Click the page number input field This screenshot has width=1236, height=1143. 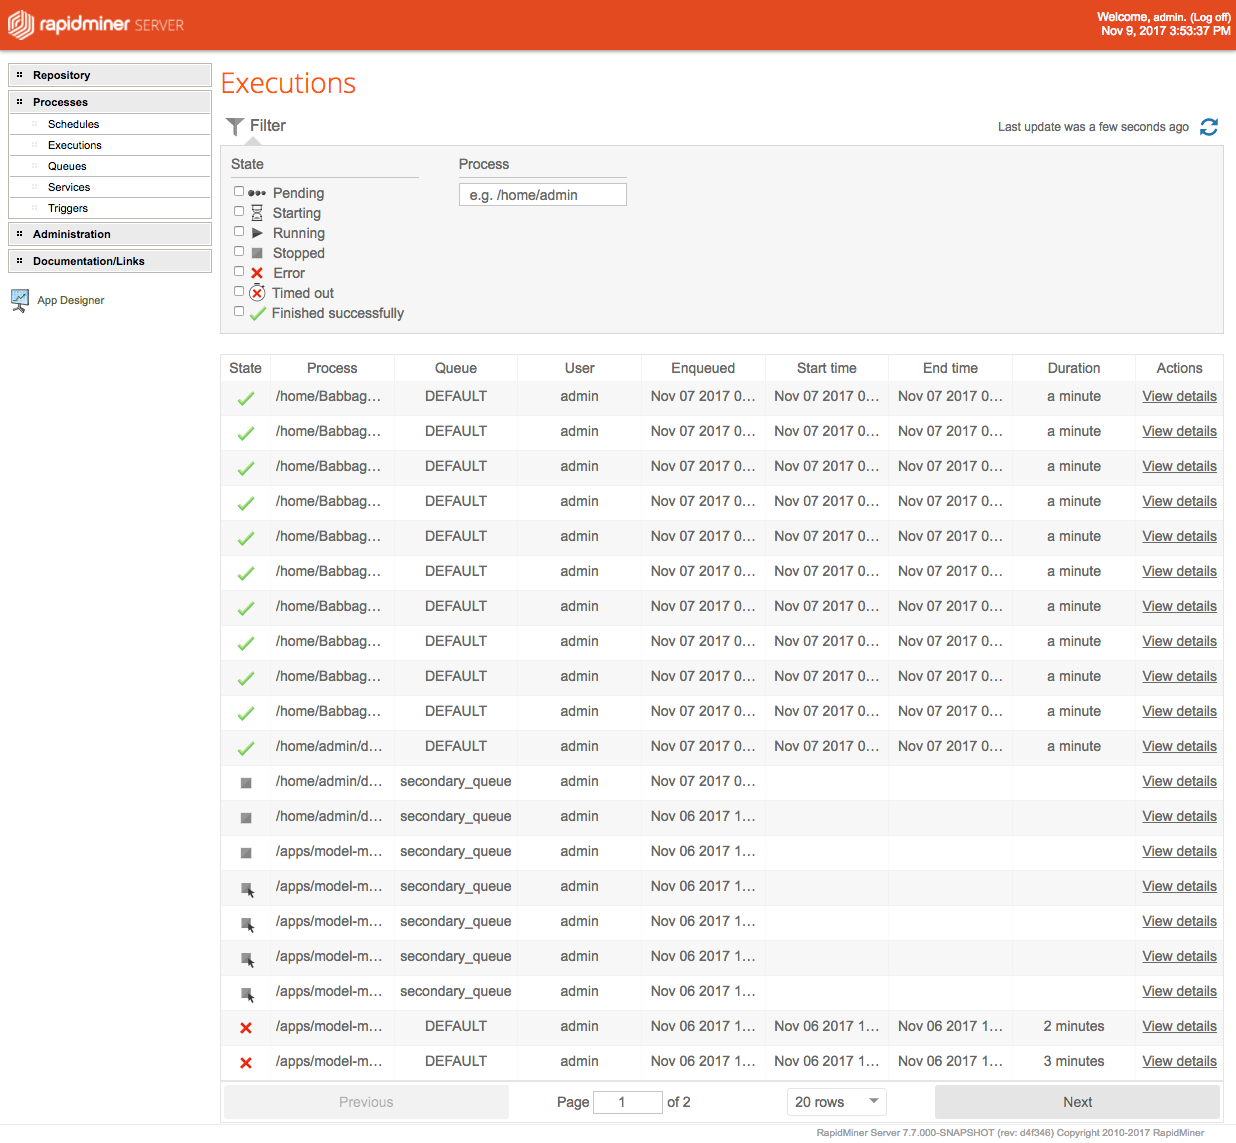(x=627, y=1102)
